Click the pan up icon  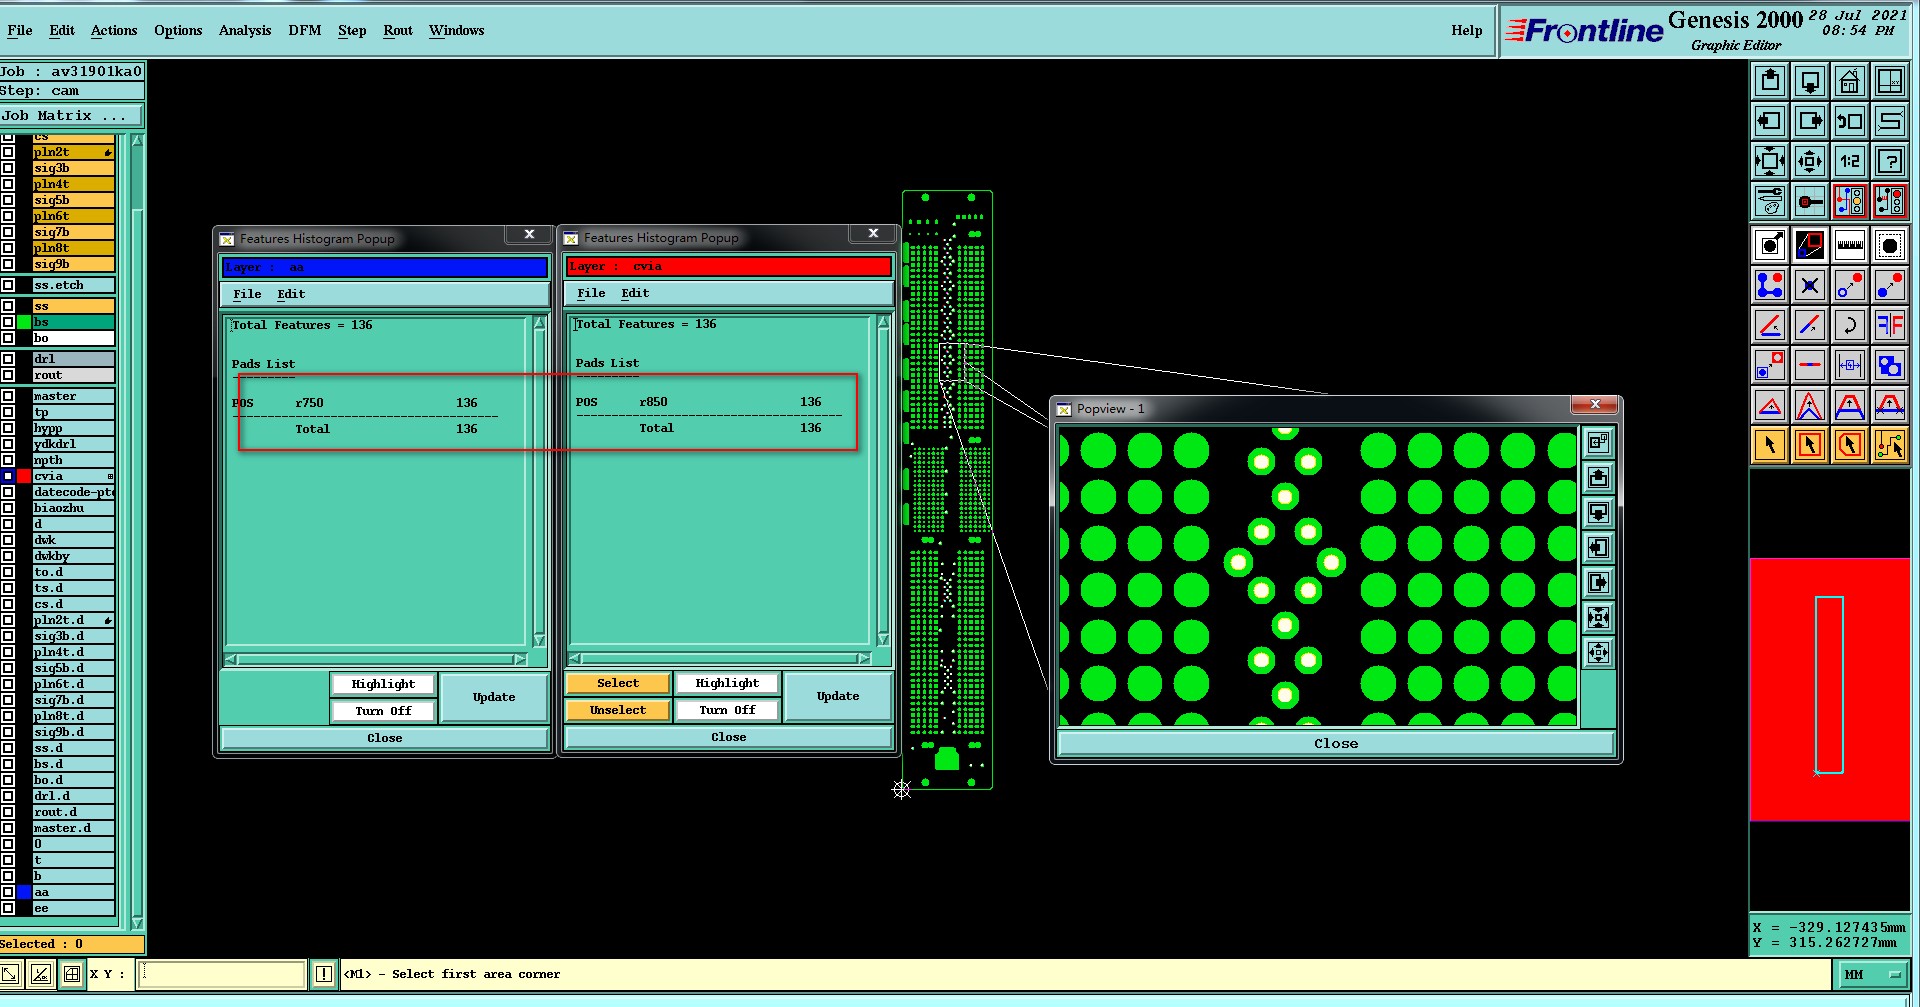[1770, 81]
